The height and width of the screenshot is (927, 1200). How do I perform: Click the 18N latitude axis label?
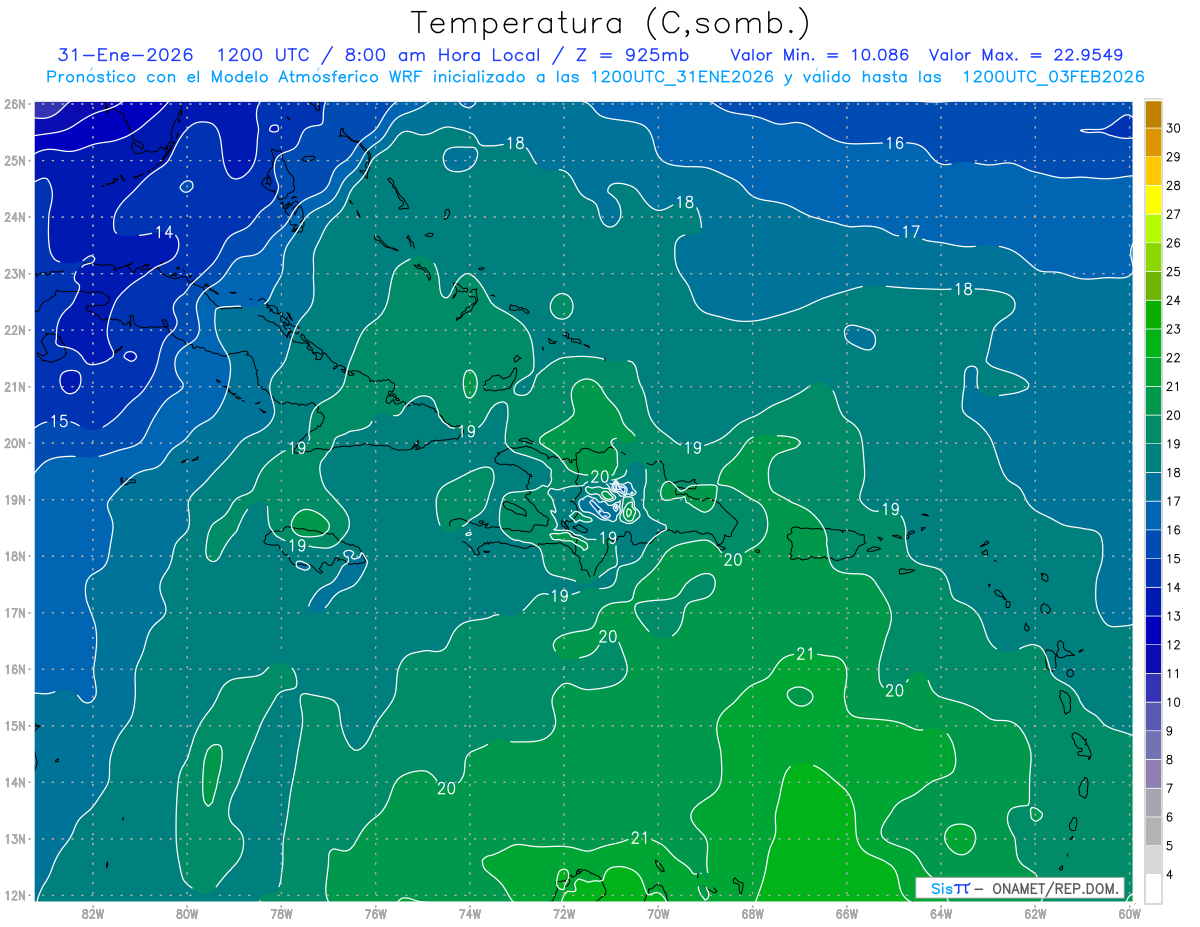[14, 556]
